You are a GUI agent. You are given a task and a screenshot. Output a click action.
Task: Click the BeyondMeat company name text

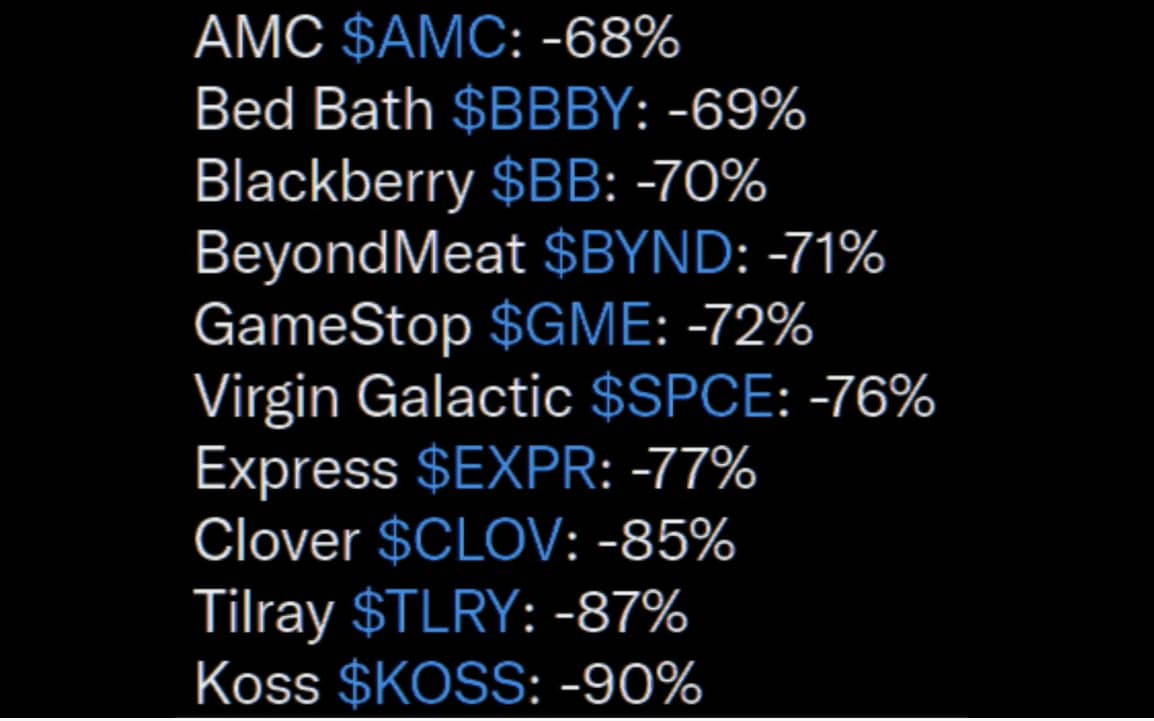(x=360, y=254)
